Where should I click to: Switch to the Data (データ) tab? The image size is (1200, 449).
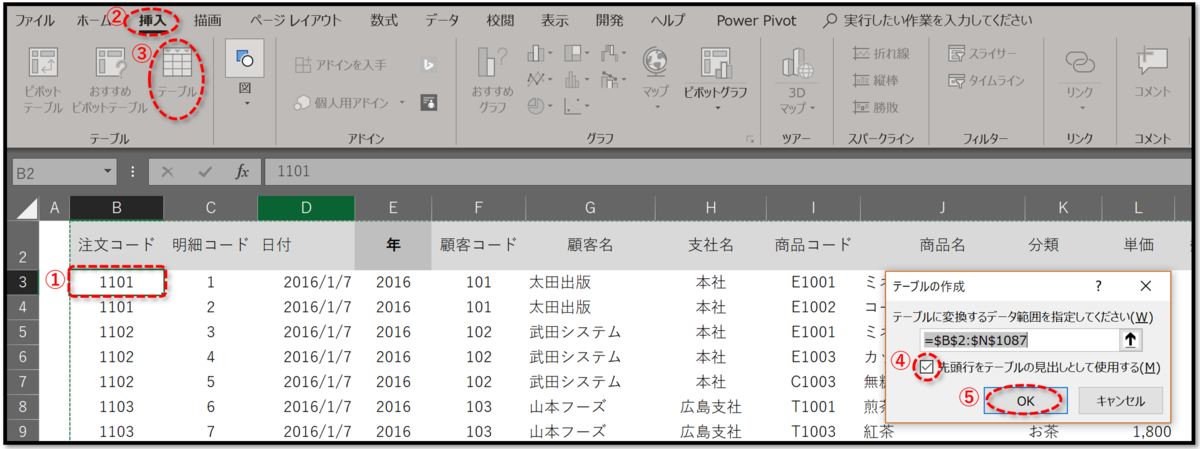[442, 20]
